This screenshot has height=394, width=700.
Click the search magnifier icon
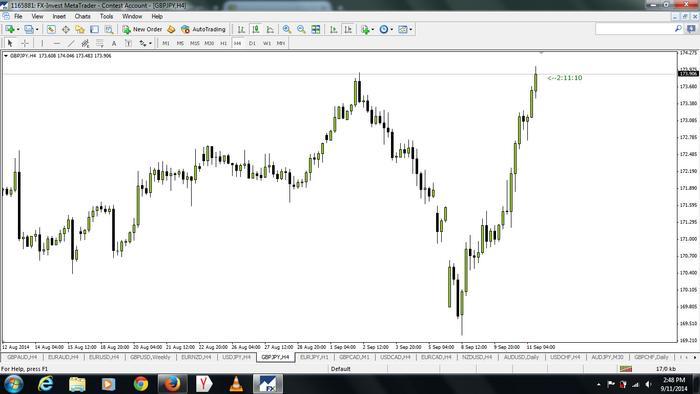point(678,29)
